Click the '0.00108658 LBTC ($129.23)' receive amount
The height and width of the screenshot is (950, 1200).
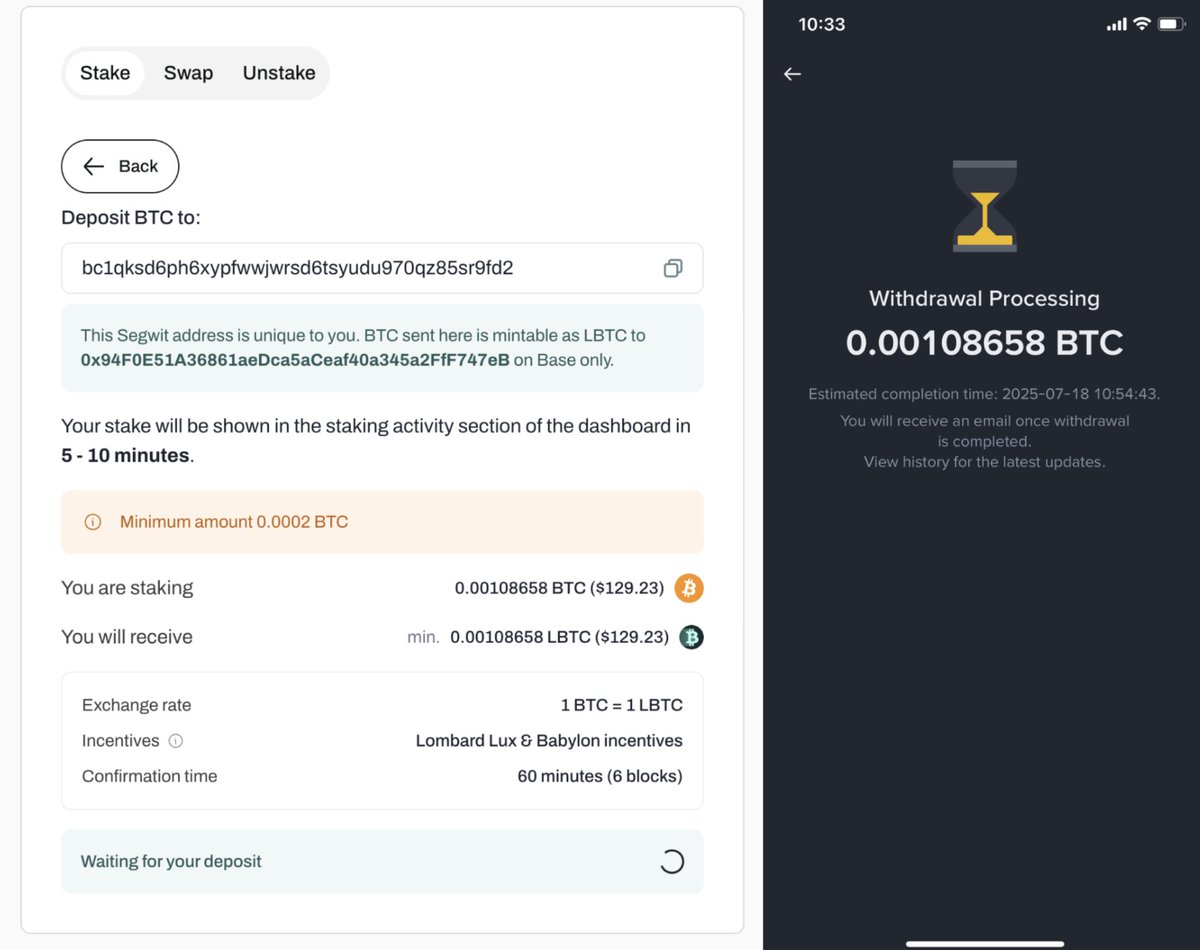[x=559, y=637]
